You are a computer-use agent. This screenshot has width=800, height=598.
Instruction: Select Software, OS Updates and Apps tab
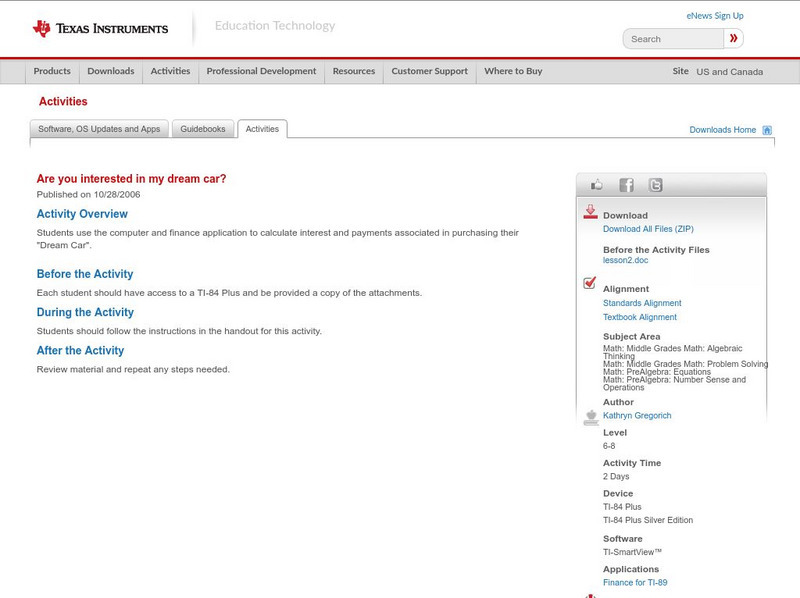pos(99,129)
